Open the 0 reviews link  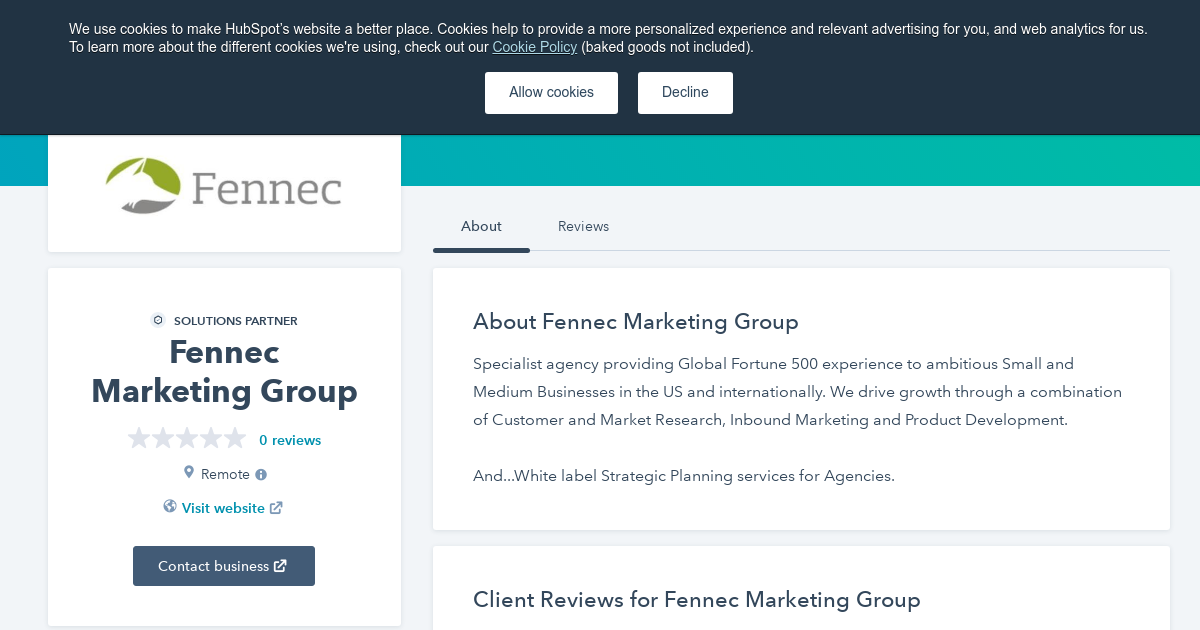pos(290,440)
